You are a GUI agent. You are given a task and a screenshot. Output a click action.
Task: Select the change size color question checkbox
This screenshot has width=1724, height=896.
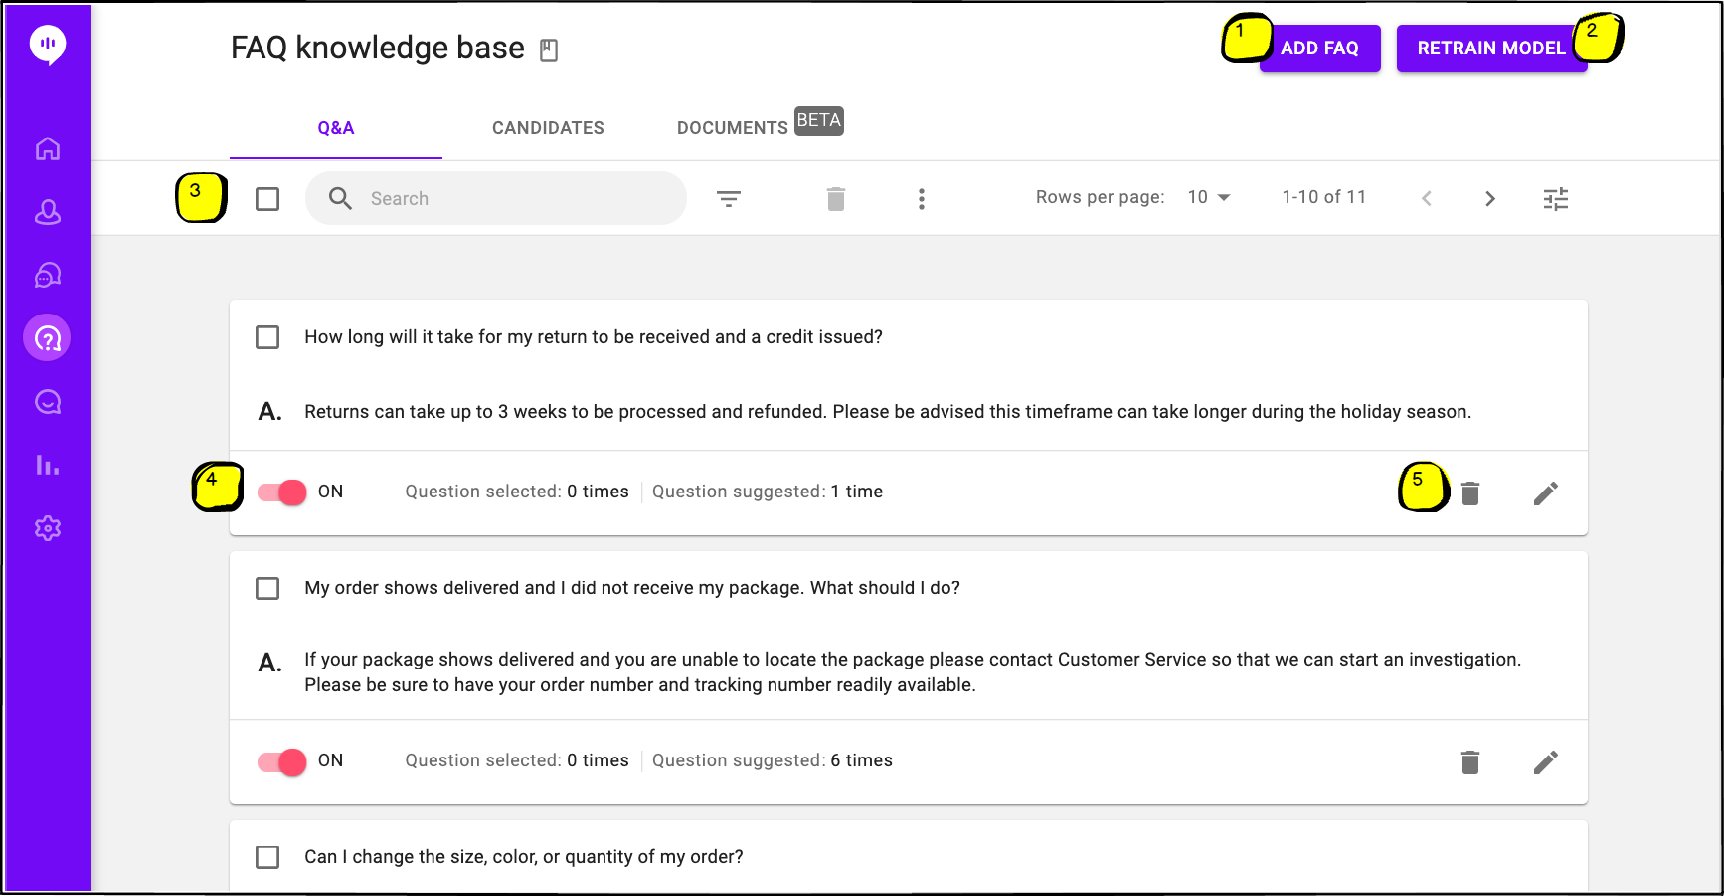[x=268, y=857]
